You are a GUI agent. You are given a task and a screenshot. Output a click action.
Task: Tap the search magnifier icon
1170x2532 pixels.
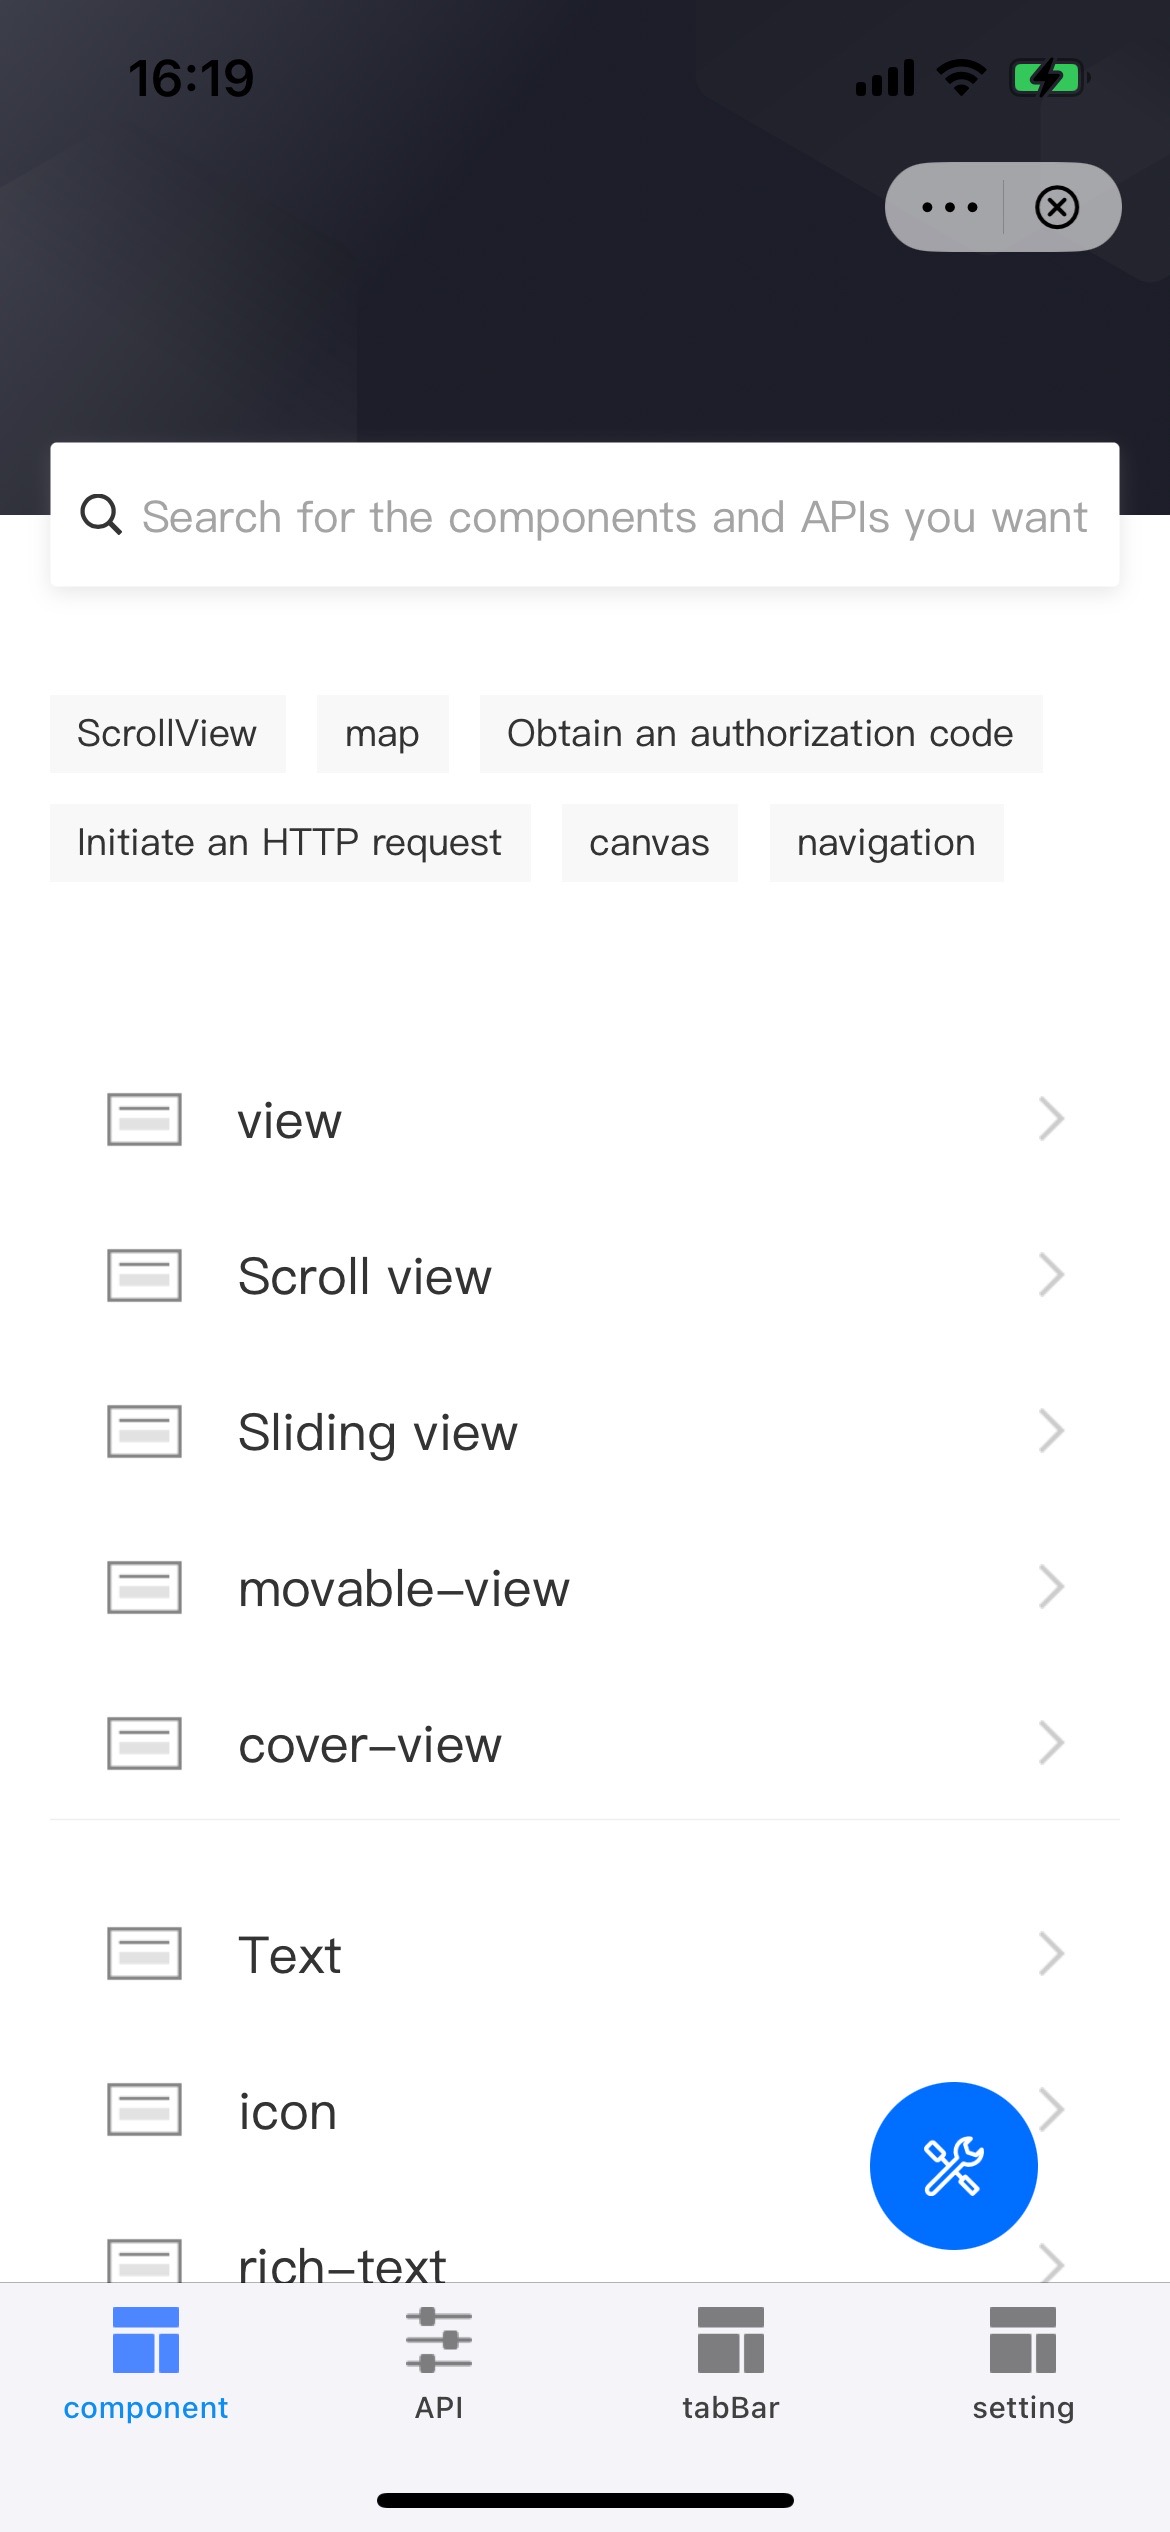pos(101,515)
